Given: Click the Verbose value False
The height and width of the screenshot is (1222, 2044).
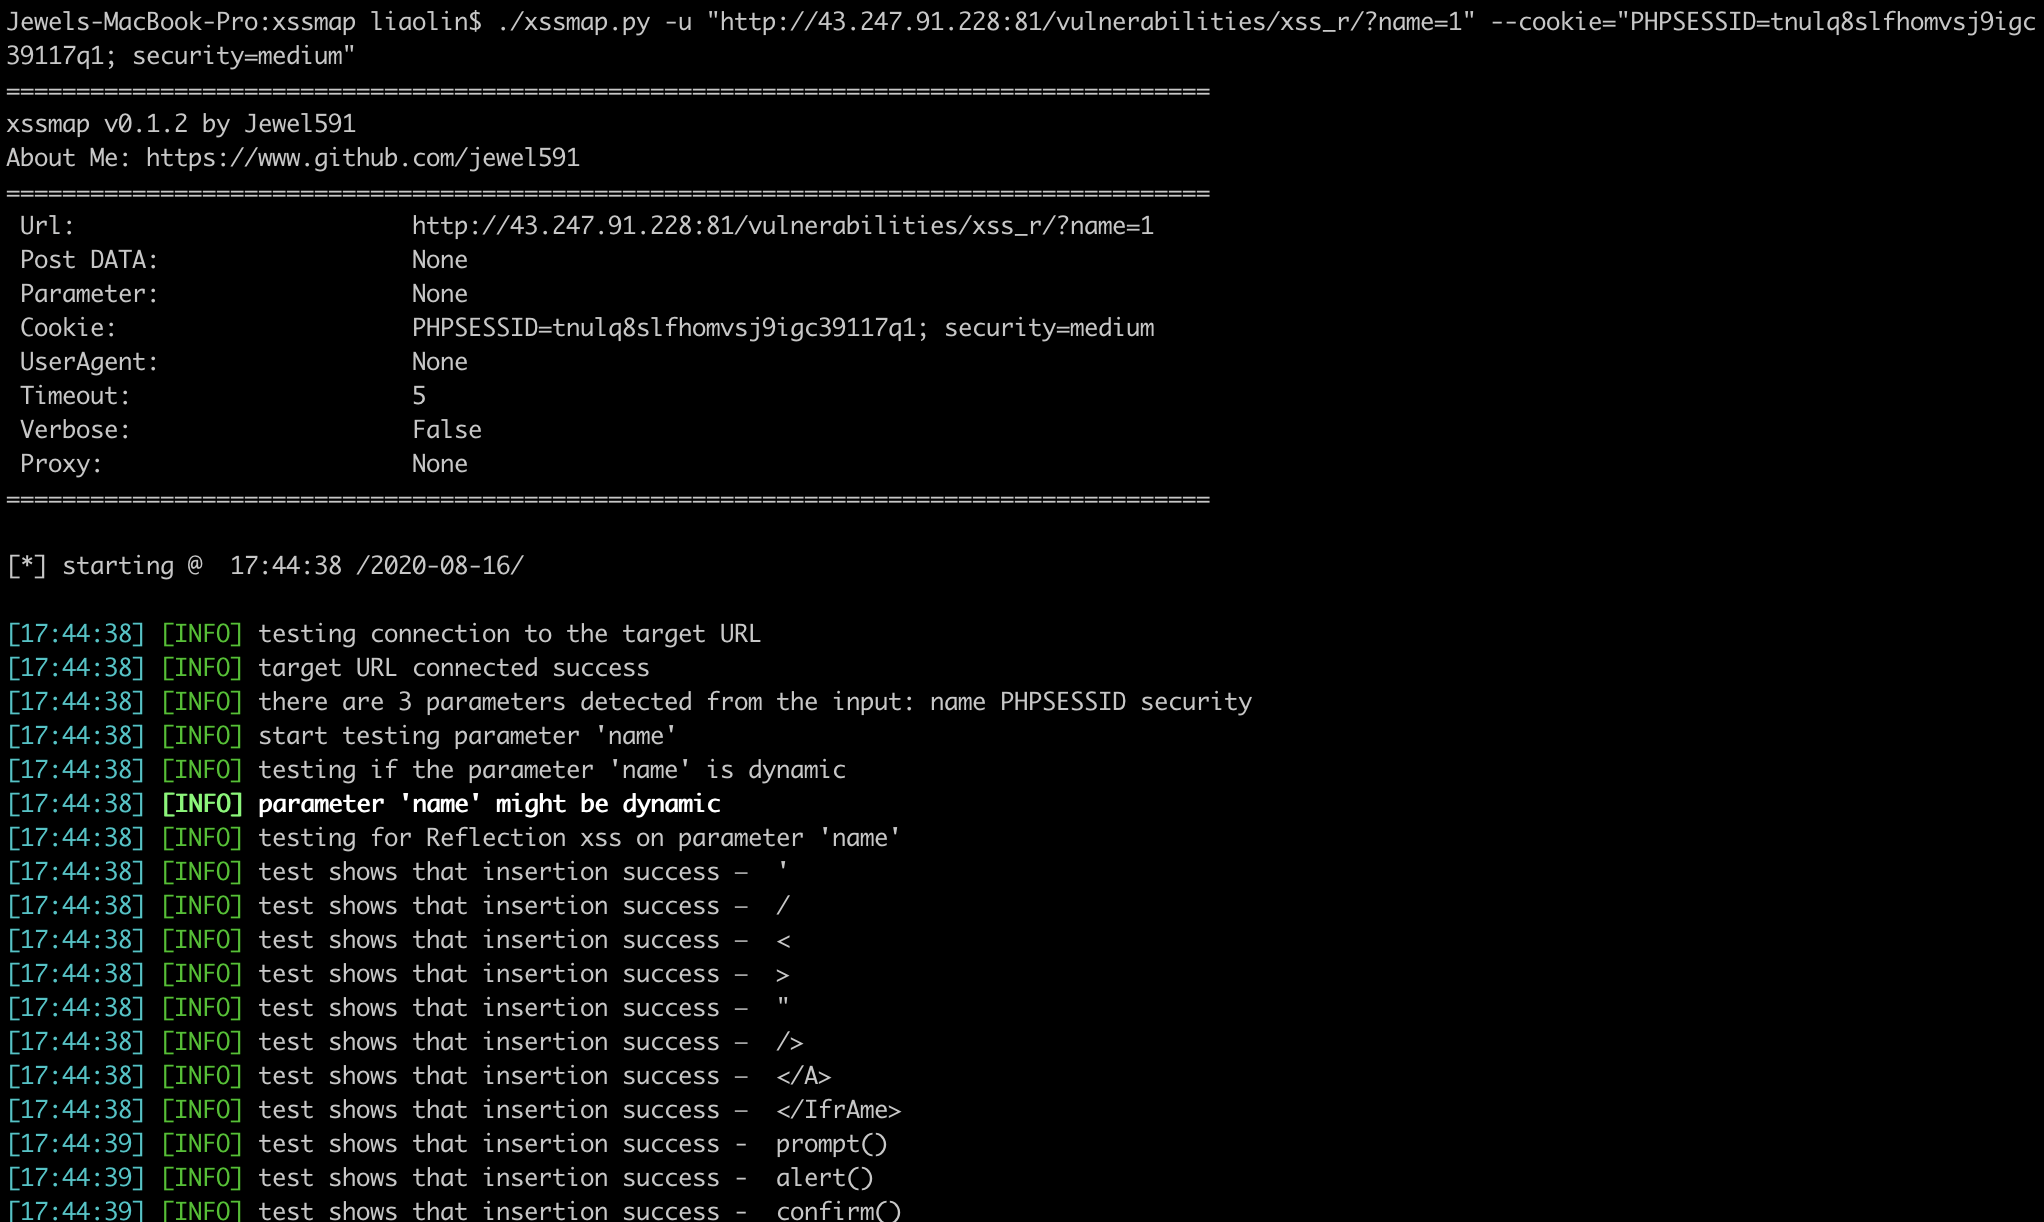Looking at the screenshot, I should pos(447,430).
